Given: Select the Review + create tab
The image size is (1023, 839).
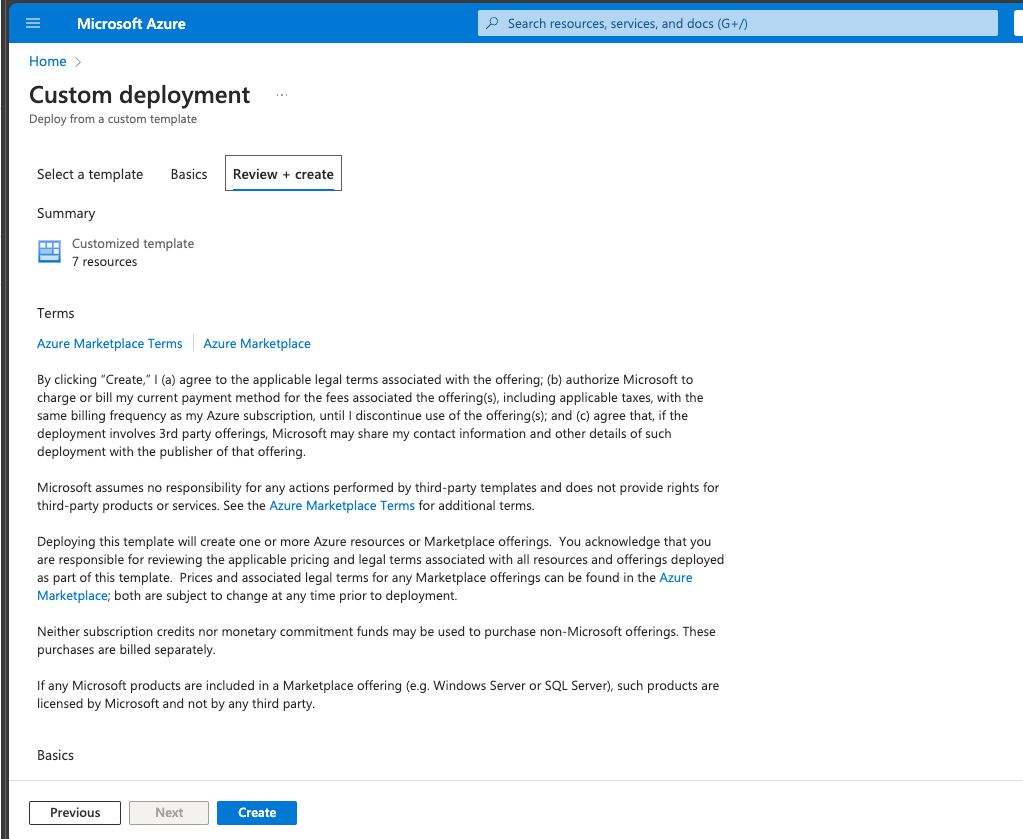Looking at the screenshot, I should tap(283, 174).
